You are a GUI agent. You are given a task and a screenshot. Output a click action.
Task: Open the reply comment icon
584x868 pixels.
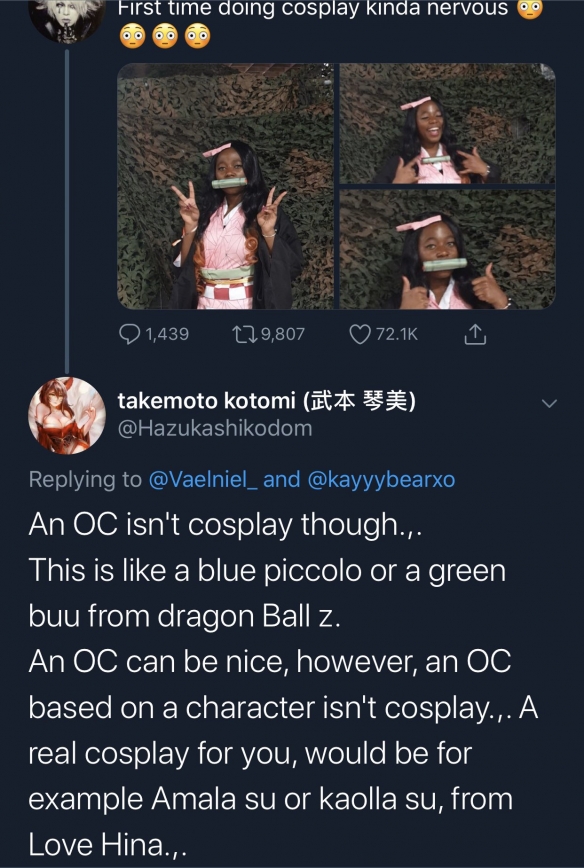130,334
